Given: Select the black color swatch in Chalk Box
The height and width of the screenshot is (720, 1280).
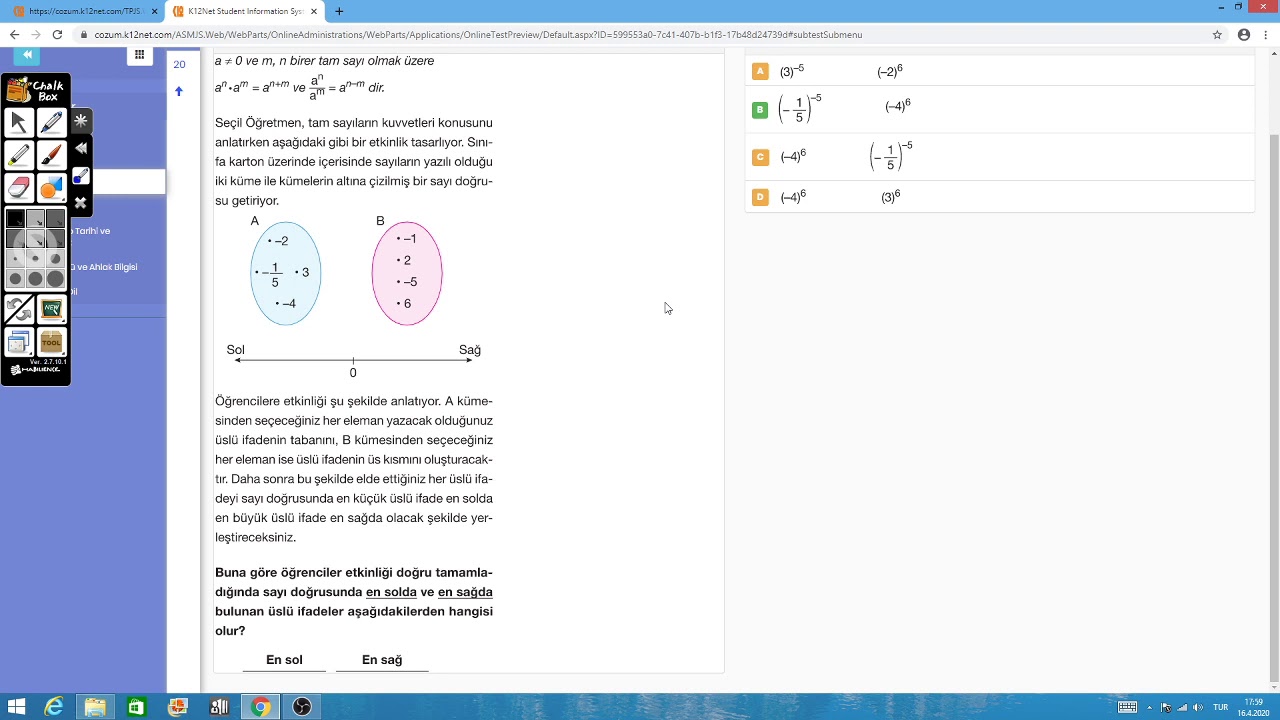Looking at the screenshot, I should coord(15,218).
